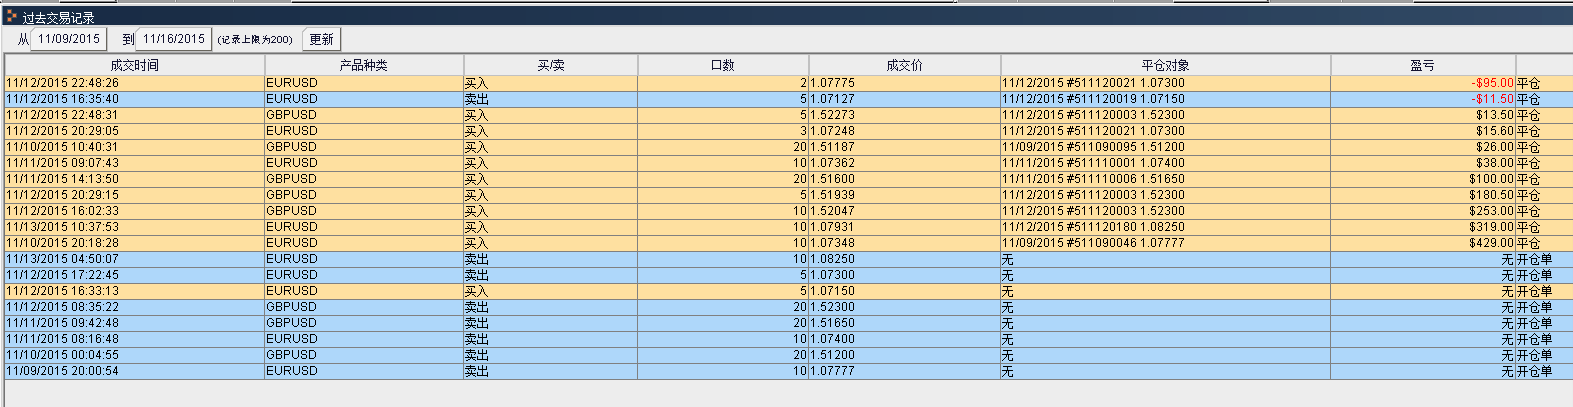Screen dimensions: 1573x407
Task: Sort by the 产品种类 column header
Action: (x=363, y=65)
